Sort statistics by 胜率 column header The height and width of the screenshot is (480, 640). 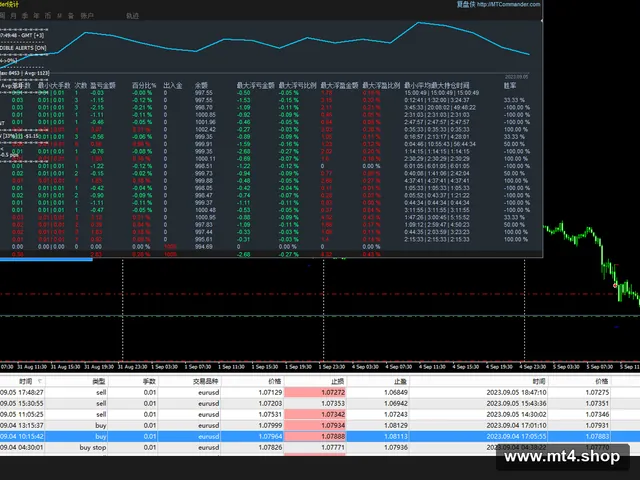click(510, 86)
